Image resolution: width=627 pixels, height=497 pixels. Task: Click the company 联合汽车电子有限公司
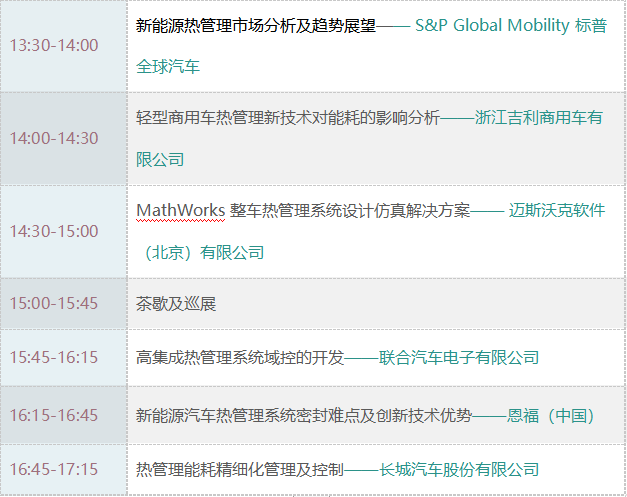[x=459, y=357]
